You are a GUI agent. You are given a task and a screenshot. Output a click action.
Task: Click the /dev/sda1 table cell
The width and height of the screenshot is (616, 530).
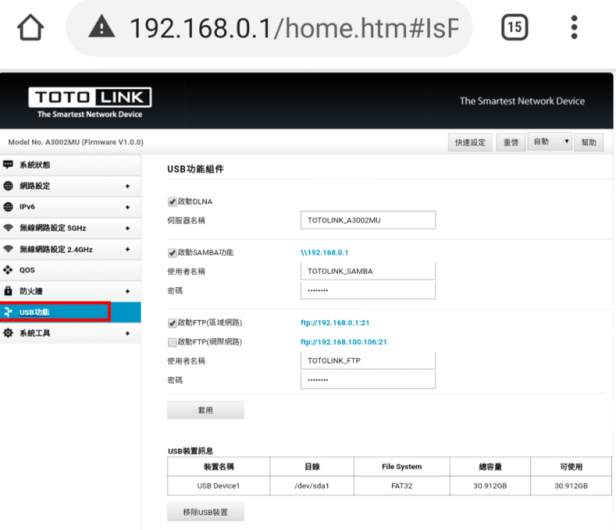(x=312, y=486)
